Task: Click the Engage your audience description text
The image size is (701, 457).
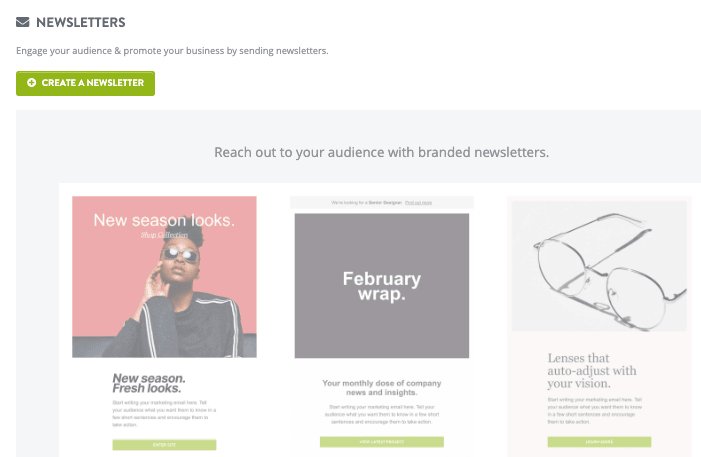Action: (172, 51)
